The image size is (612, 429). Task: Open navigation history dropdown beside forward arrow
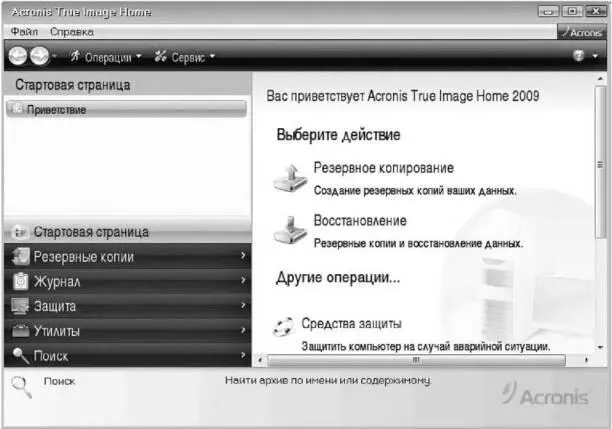coord(54,57)
